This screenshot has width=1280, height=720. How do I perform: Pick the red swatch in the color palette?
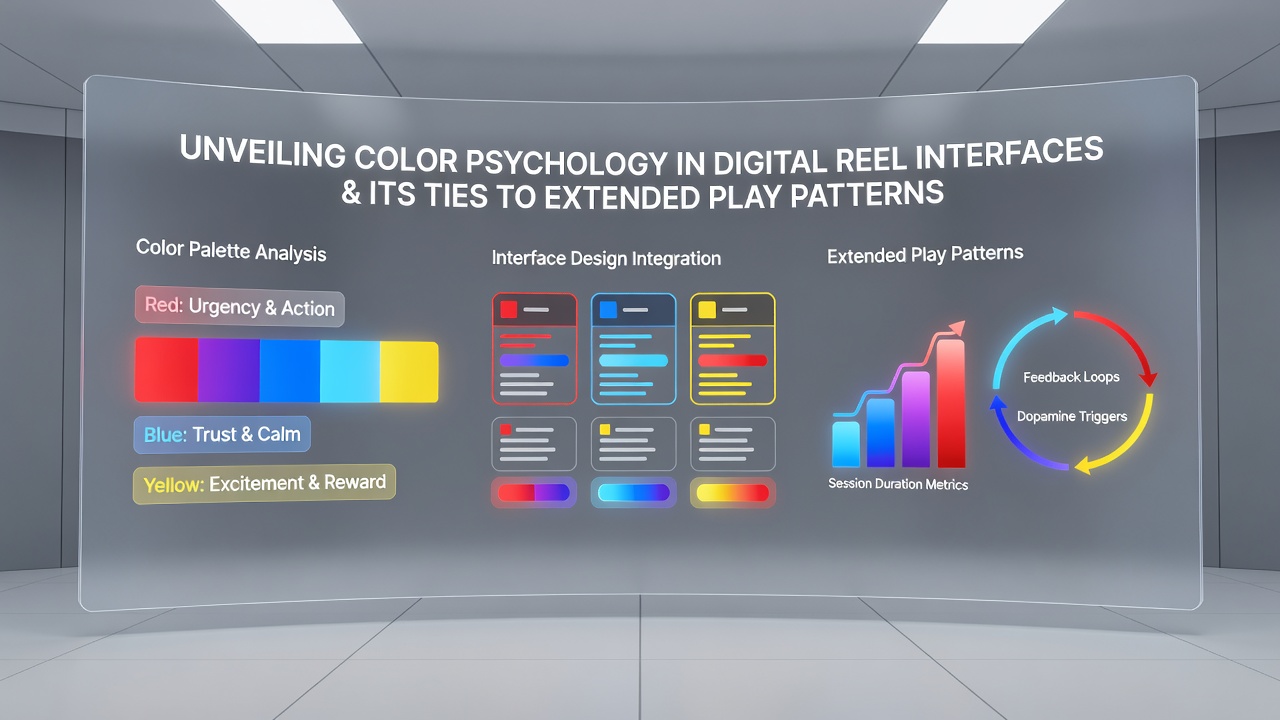[x=167, y=370]
